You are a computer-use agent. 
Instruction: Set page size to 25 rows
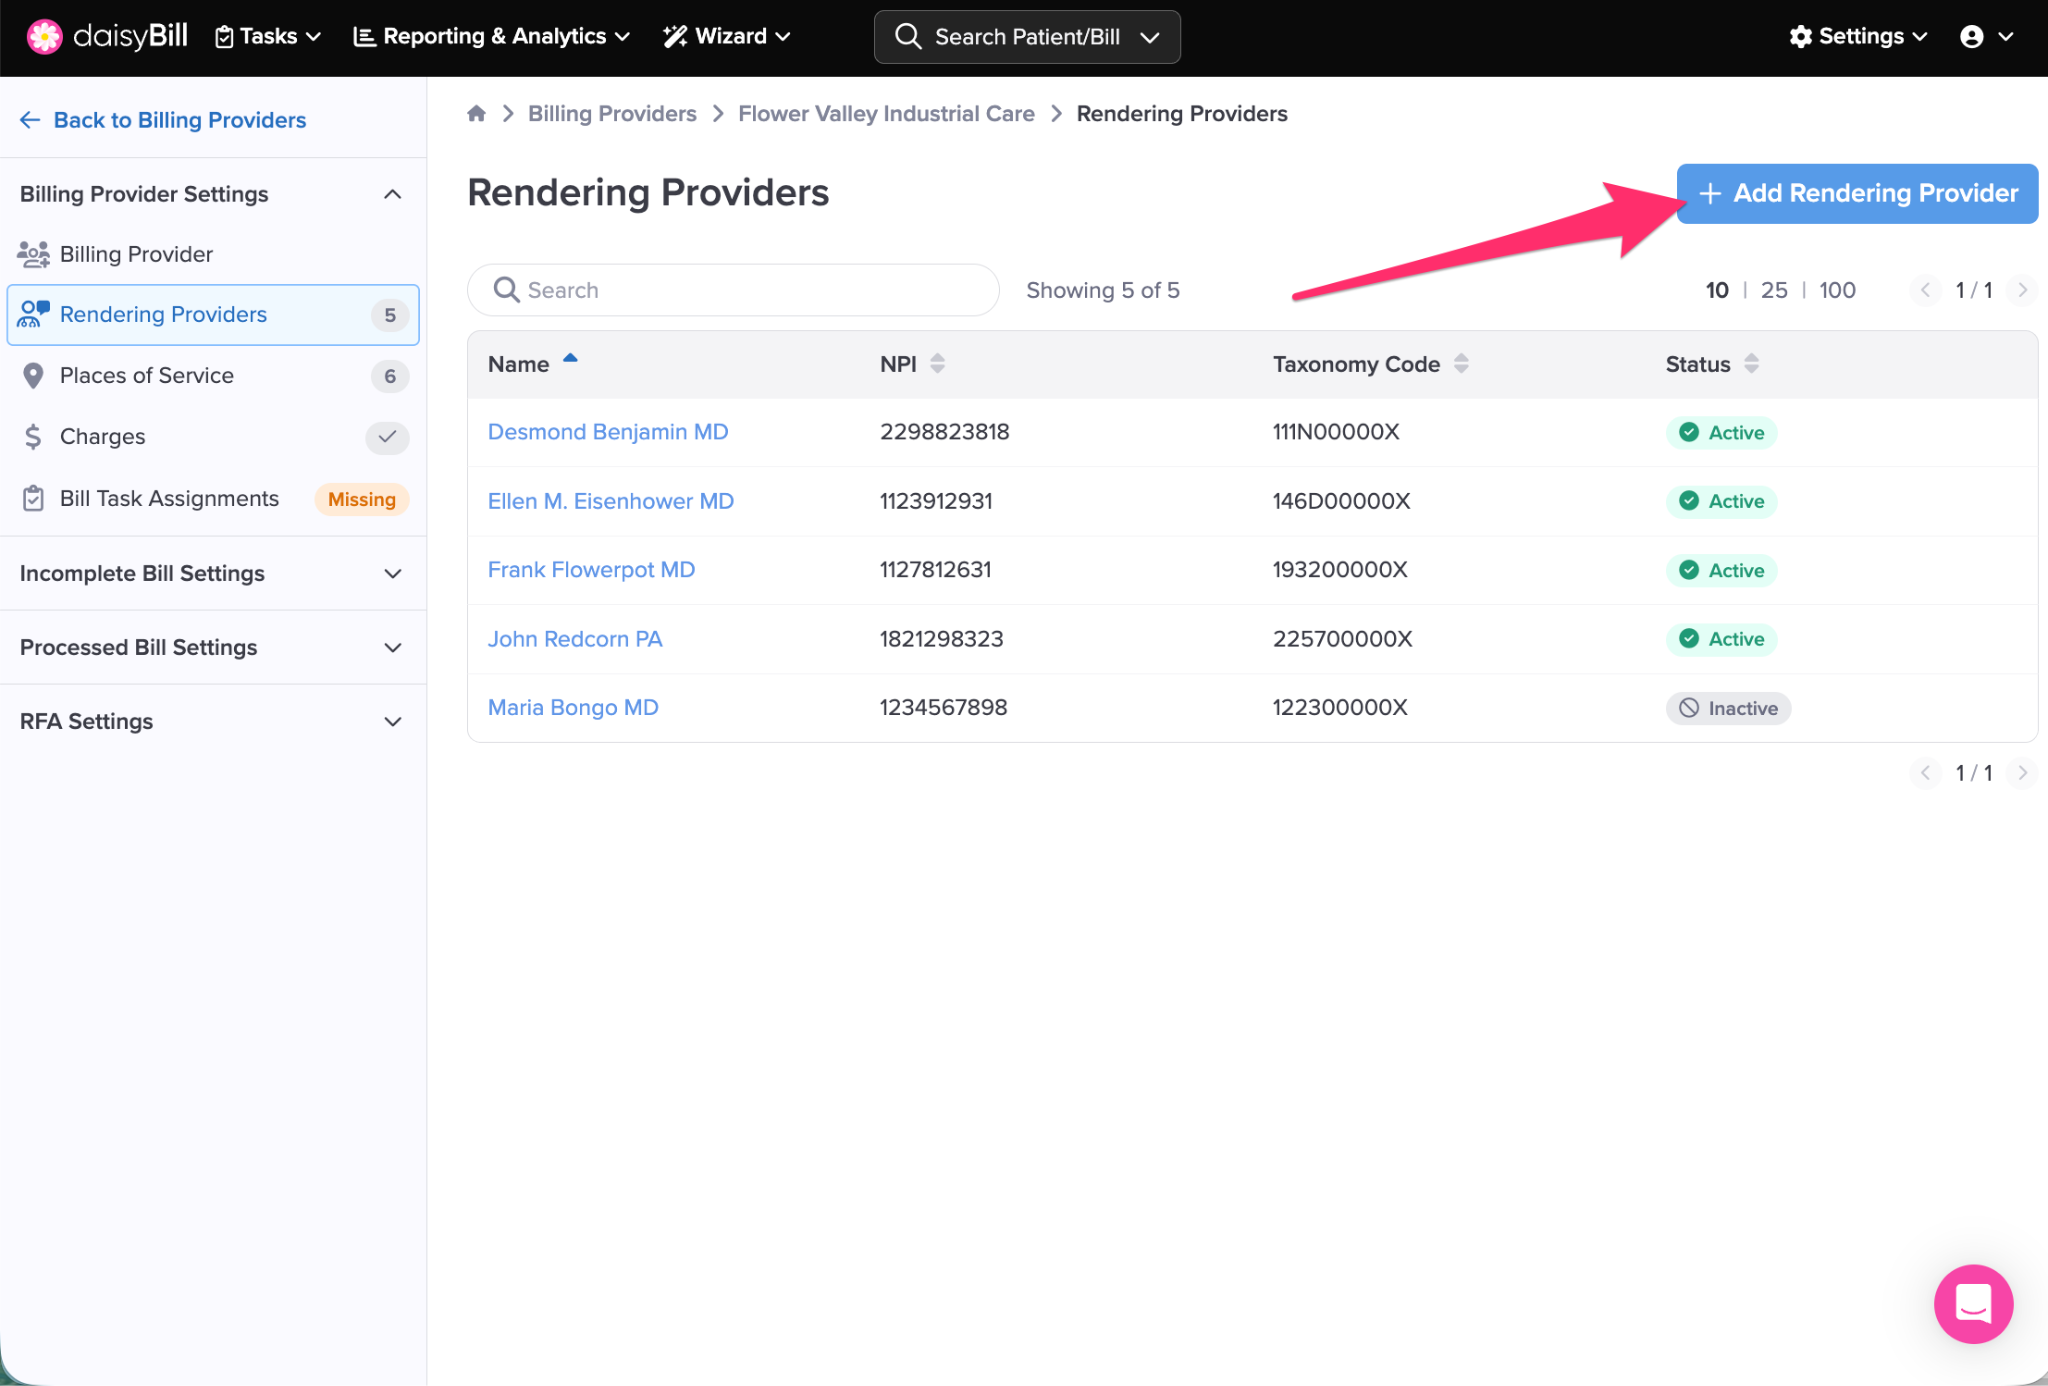[1773, 290]
